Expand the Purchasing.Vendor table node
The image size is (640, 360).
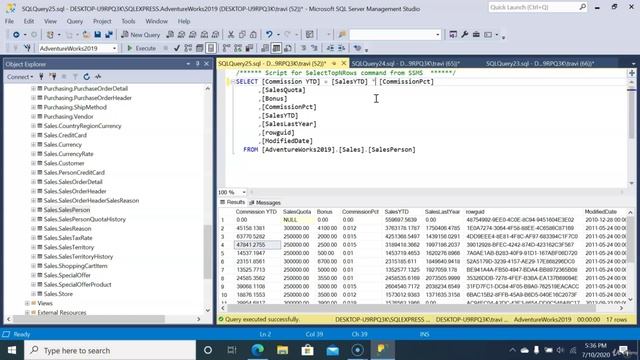33,116
